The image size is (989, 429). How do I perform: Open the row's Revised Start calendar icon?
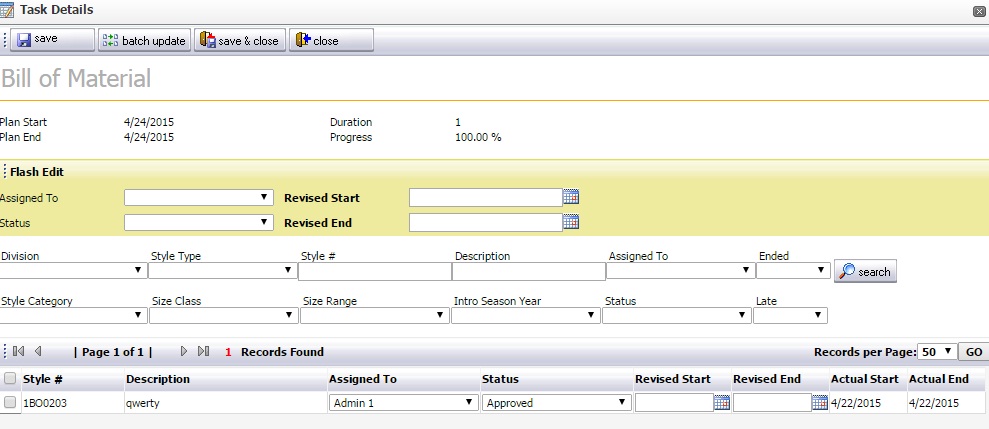(x=722, y=403)
